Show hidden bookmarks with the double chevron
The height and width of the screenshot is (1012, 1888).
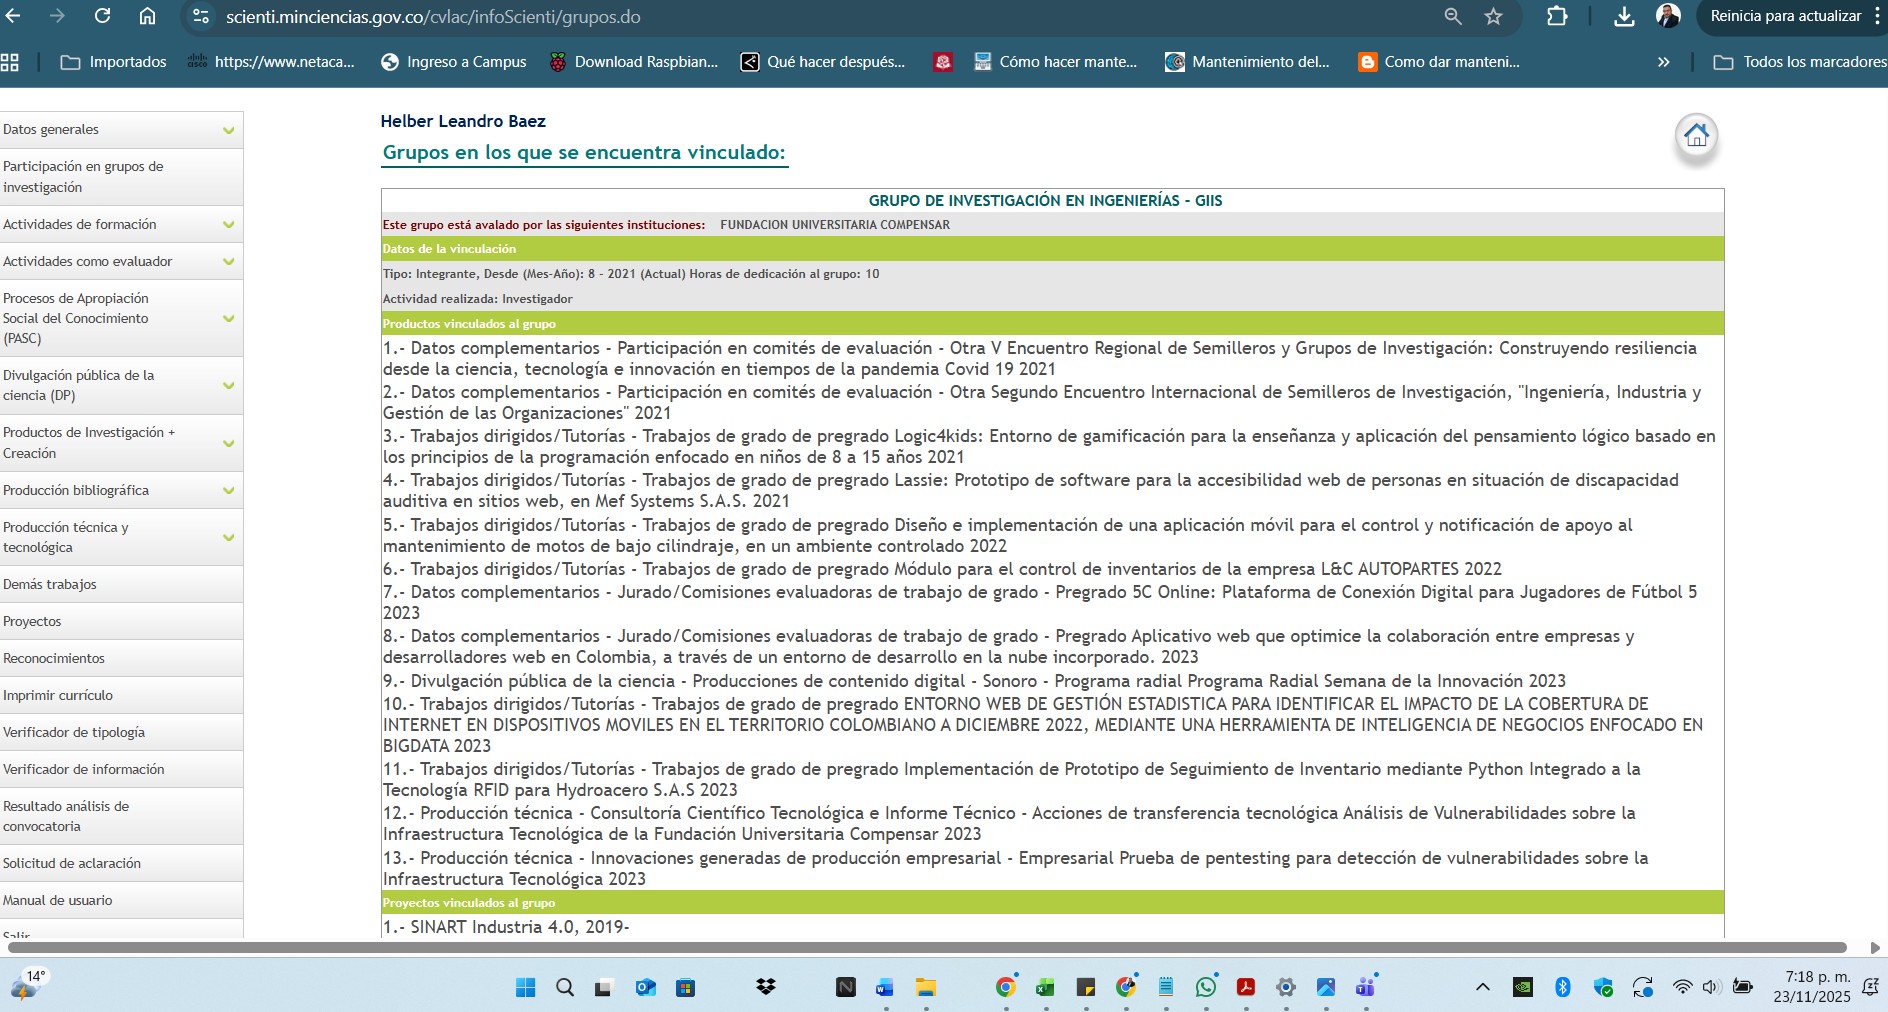[1663, 62]
